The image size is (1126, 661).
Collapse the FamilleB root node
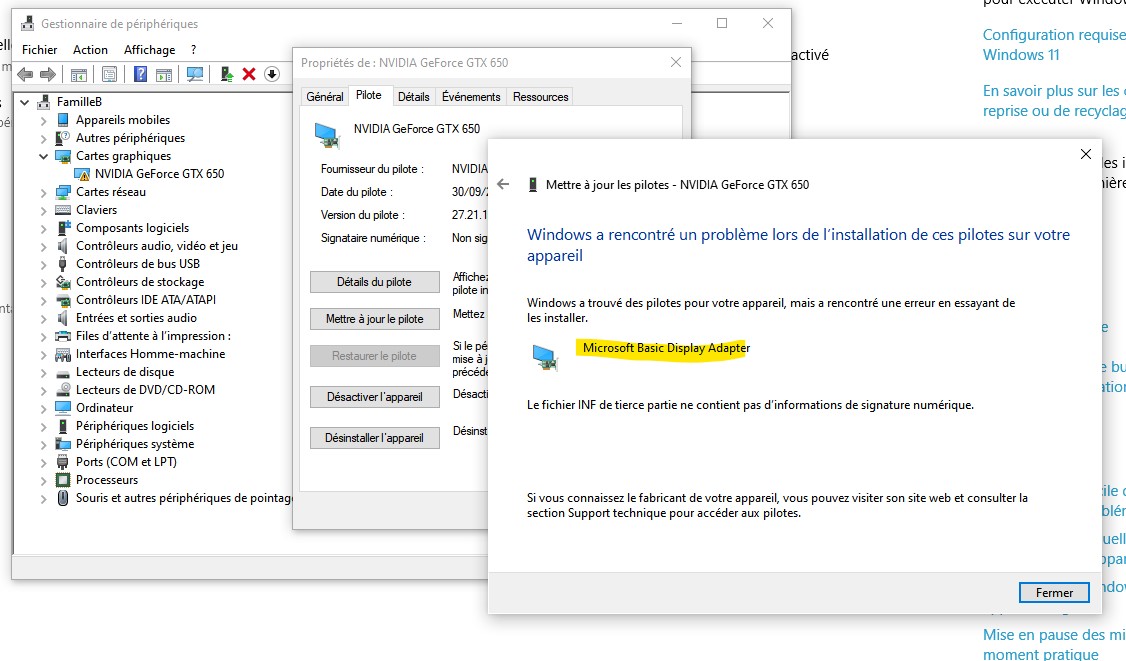click(x=25, y=102)
